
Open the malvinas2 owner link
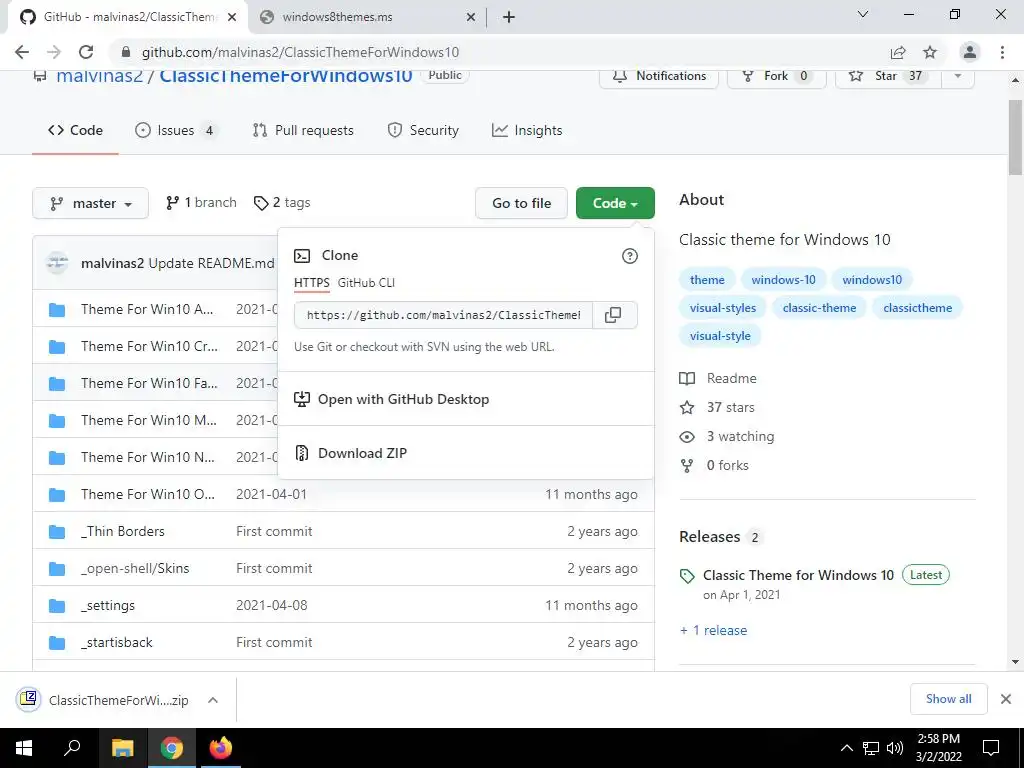click(x=99, y=76)
